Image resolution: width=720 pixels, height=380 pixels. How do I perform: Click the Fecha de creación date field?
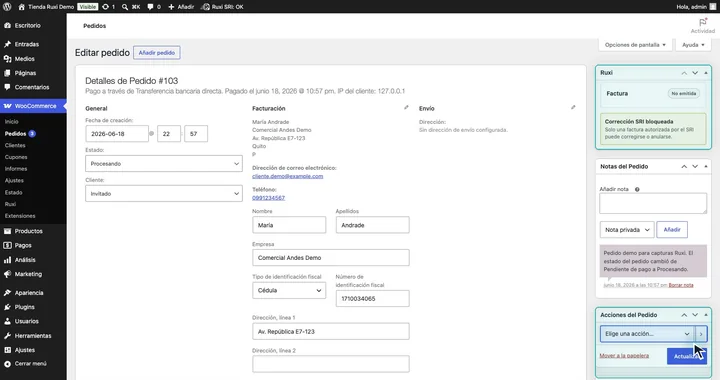[117, 134]
